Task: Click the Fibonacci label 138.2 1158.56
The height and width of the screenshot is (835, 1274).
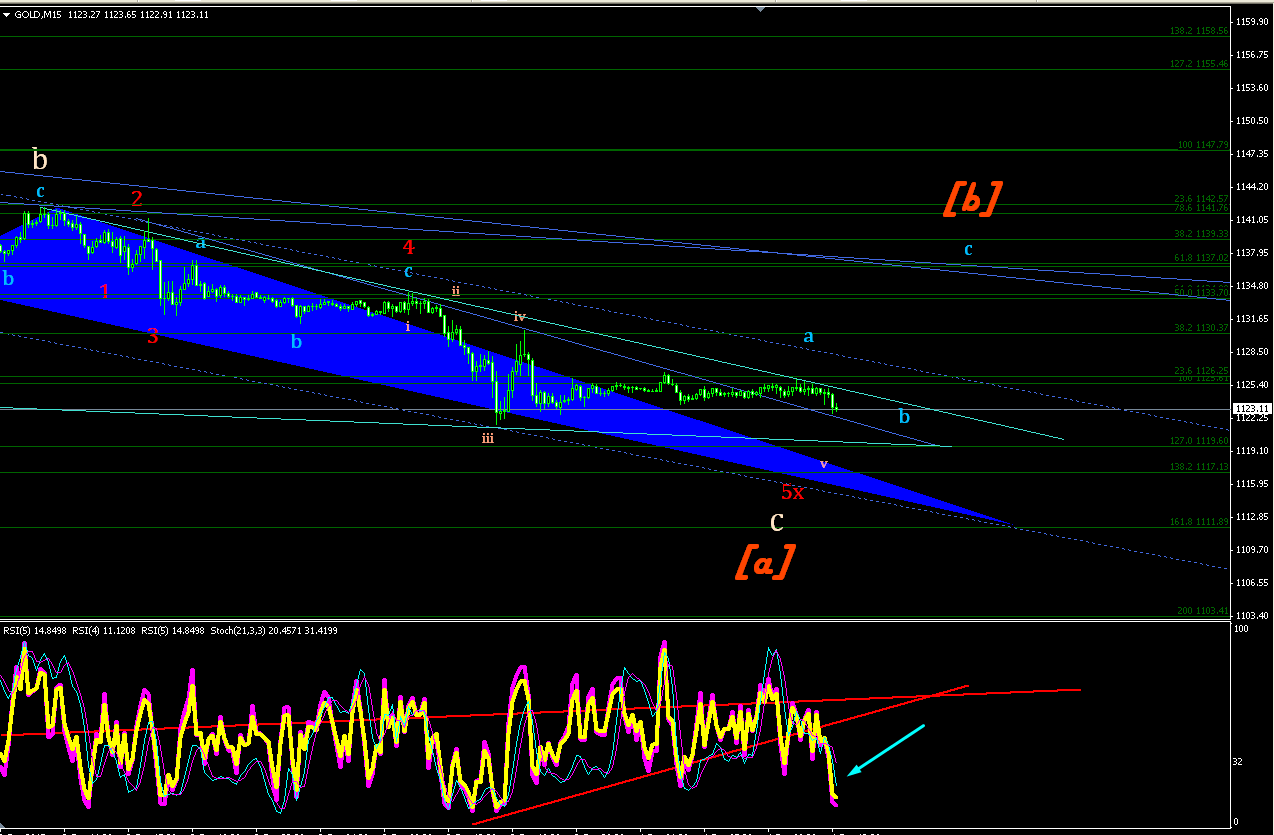Action: click(1198, 31)
